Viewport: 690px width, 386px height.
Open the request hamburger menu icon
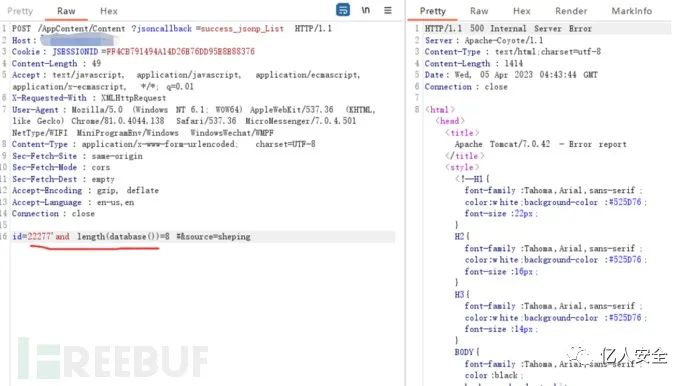point(388,10)
